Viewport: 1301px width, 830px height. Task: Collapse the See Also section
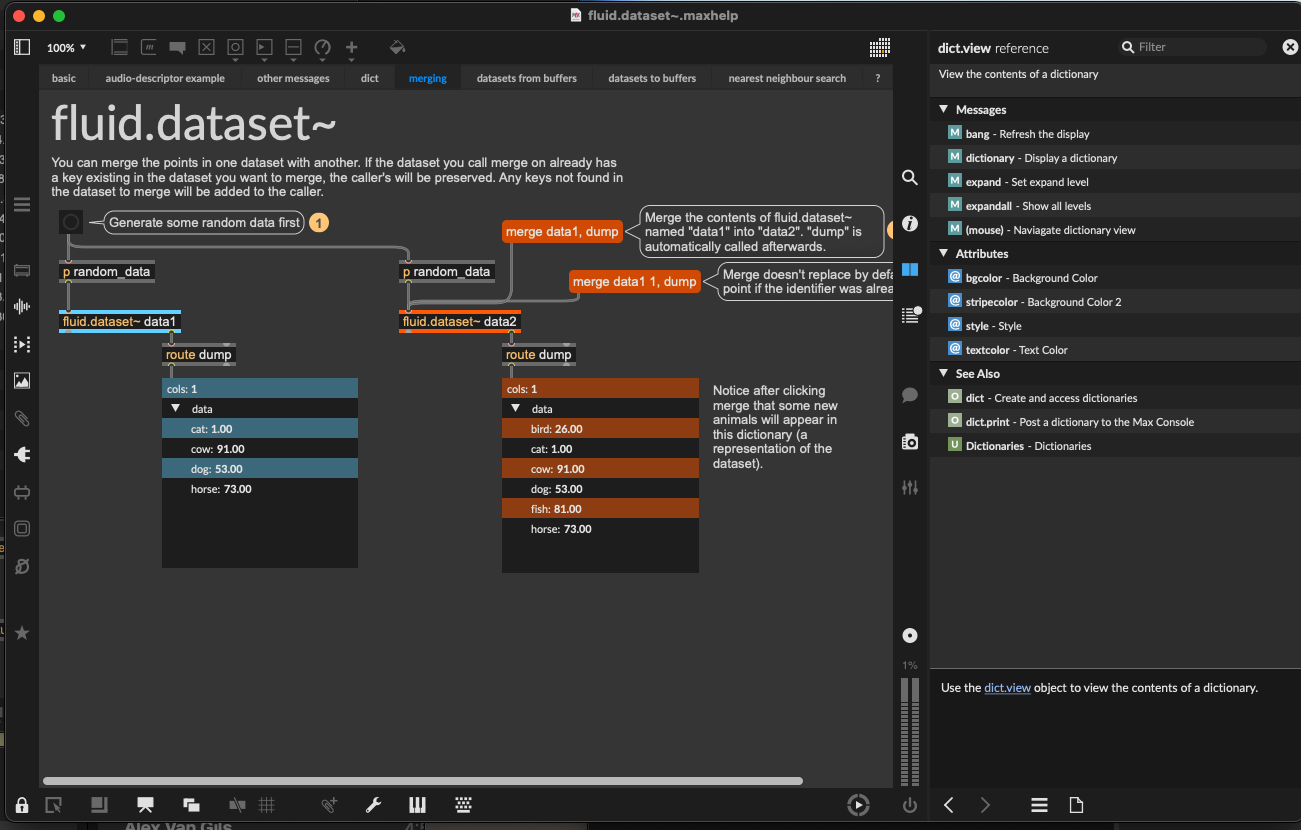(943, 374)
